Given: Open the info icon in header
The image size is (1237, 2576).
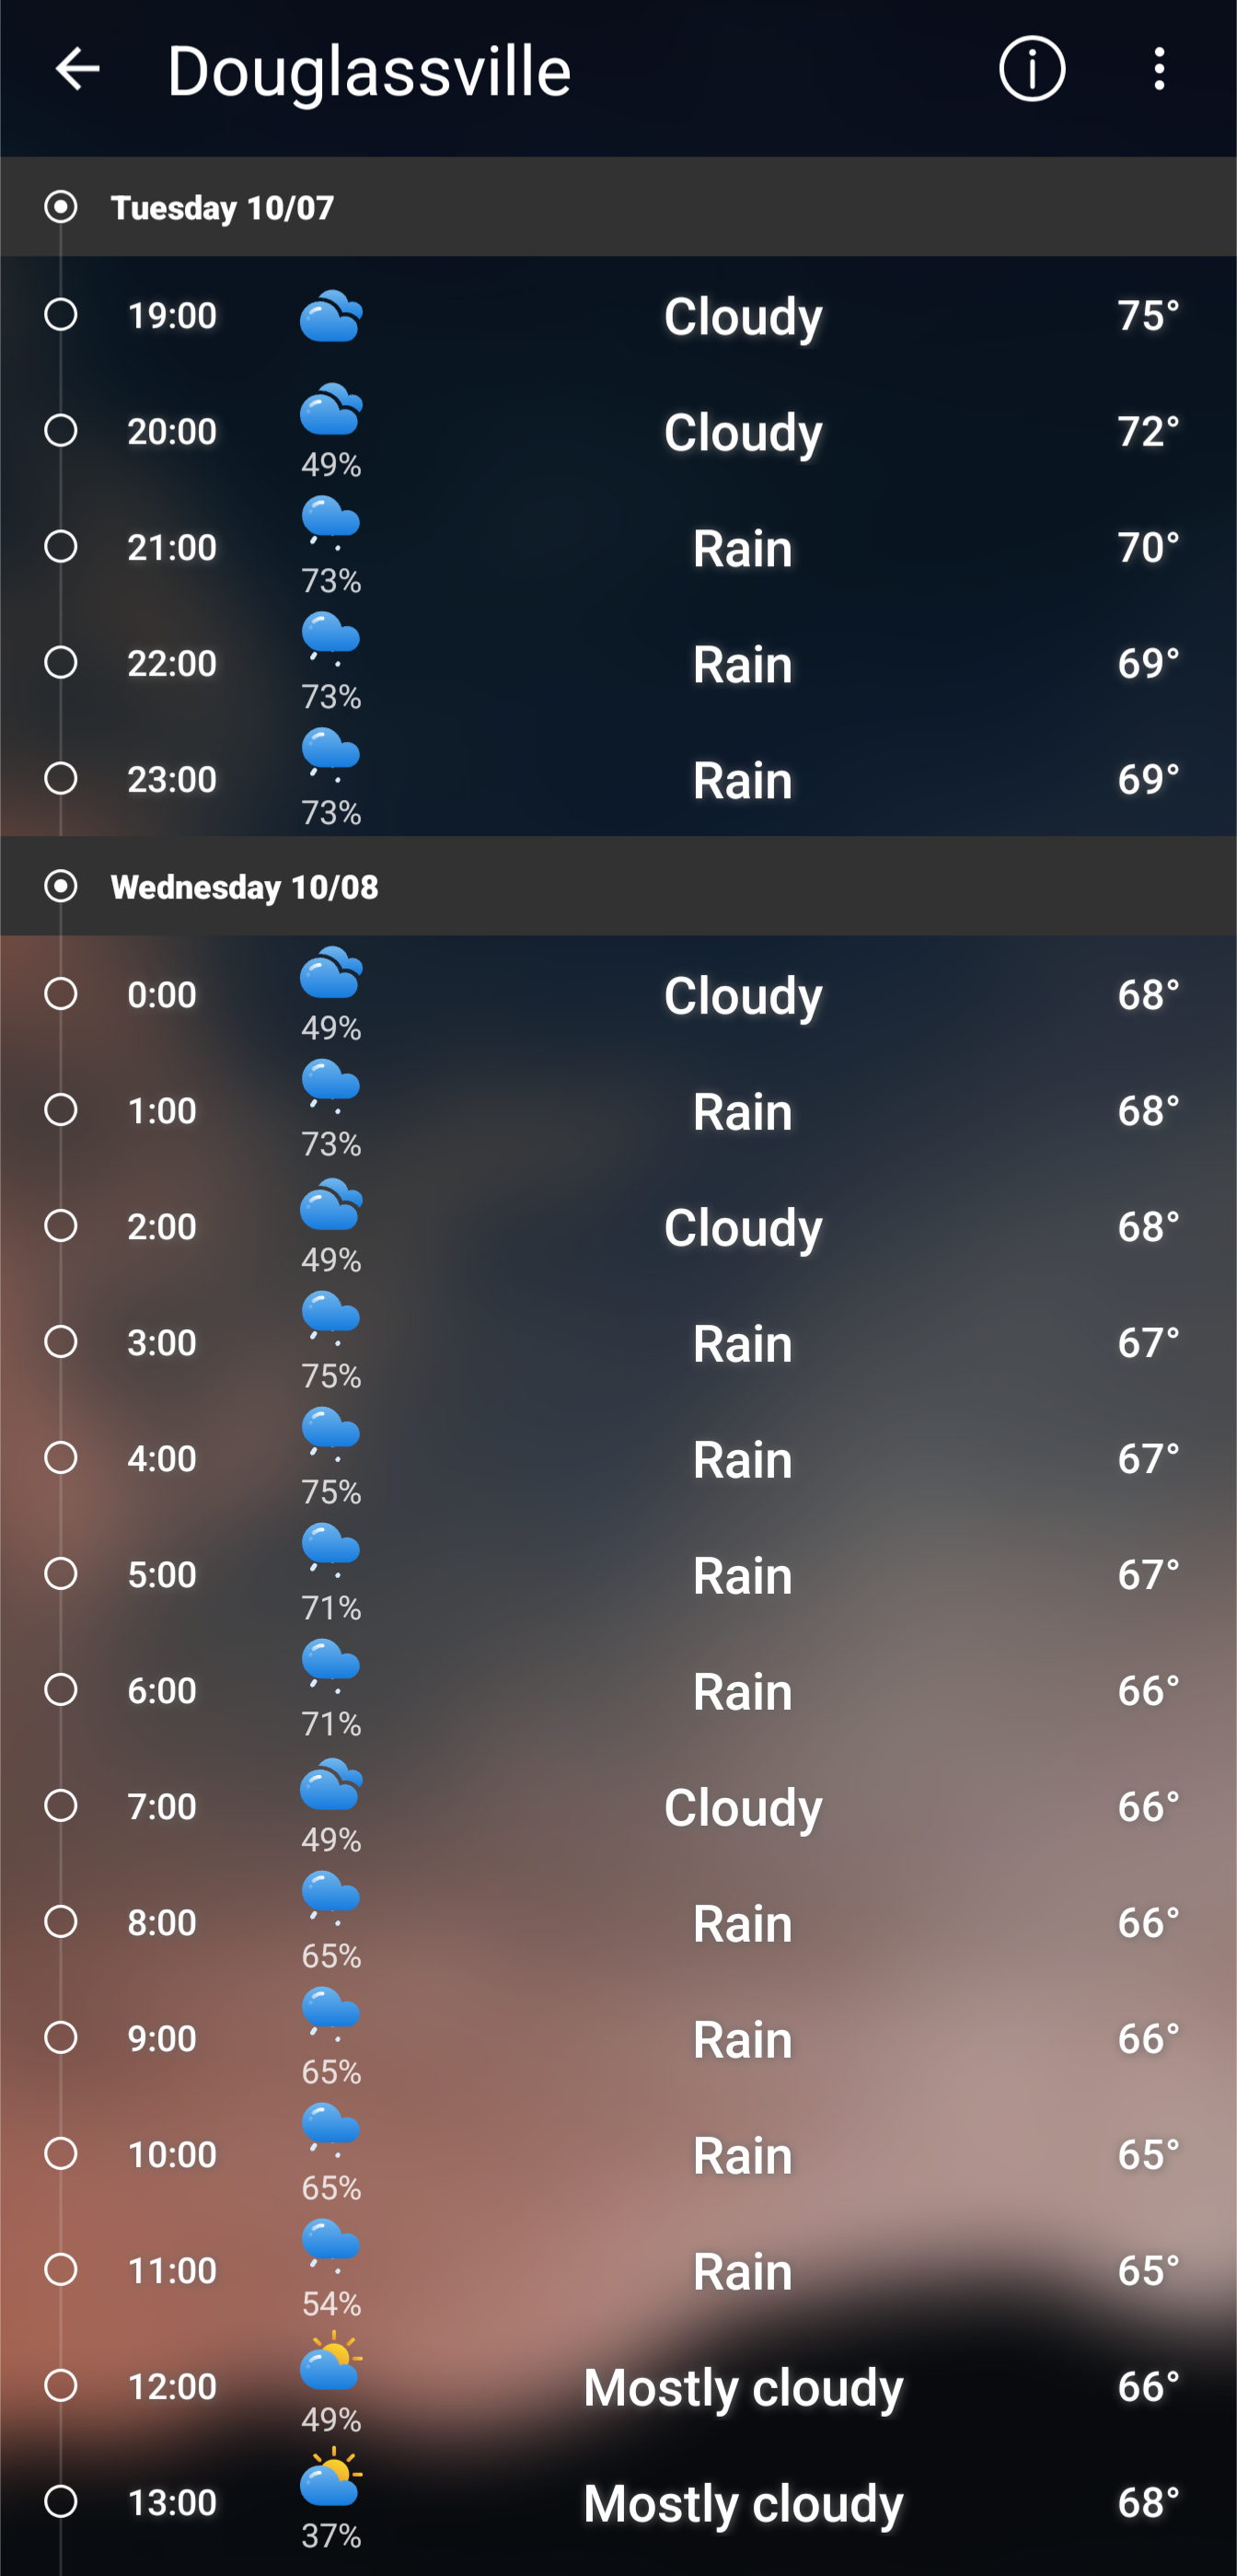Looking at the screenshot, I should click(x=1031, y=70).
